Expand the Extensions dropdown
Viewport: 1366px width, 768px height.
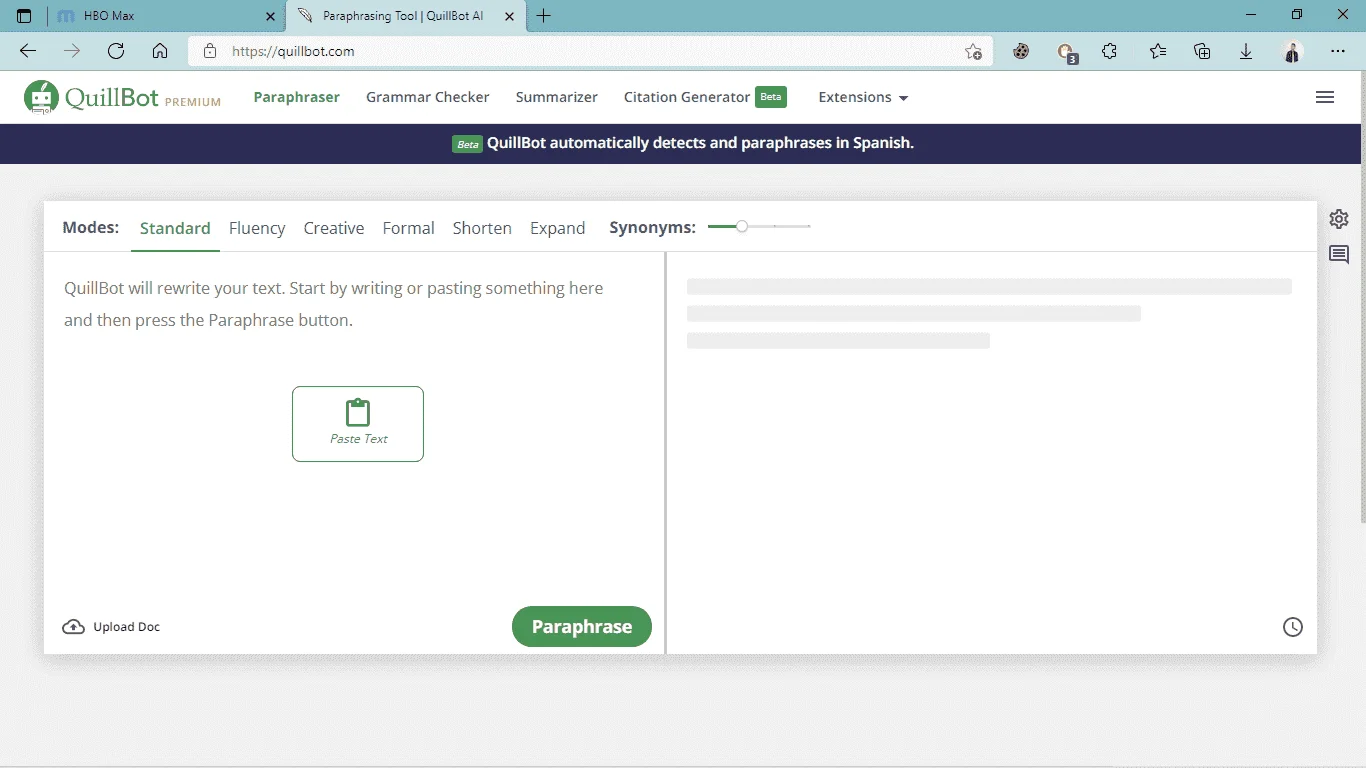pos(863,97)
